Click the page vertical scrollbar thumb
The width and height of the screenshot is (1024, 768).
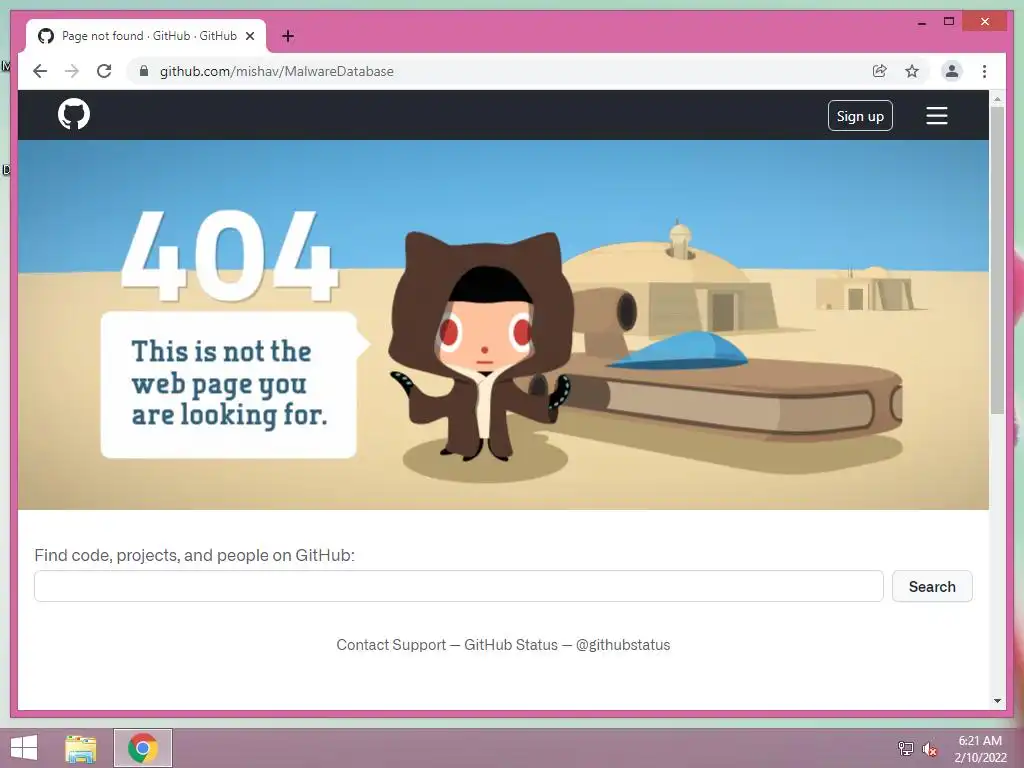(997, 260)
